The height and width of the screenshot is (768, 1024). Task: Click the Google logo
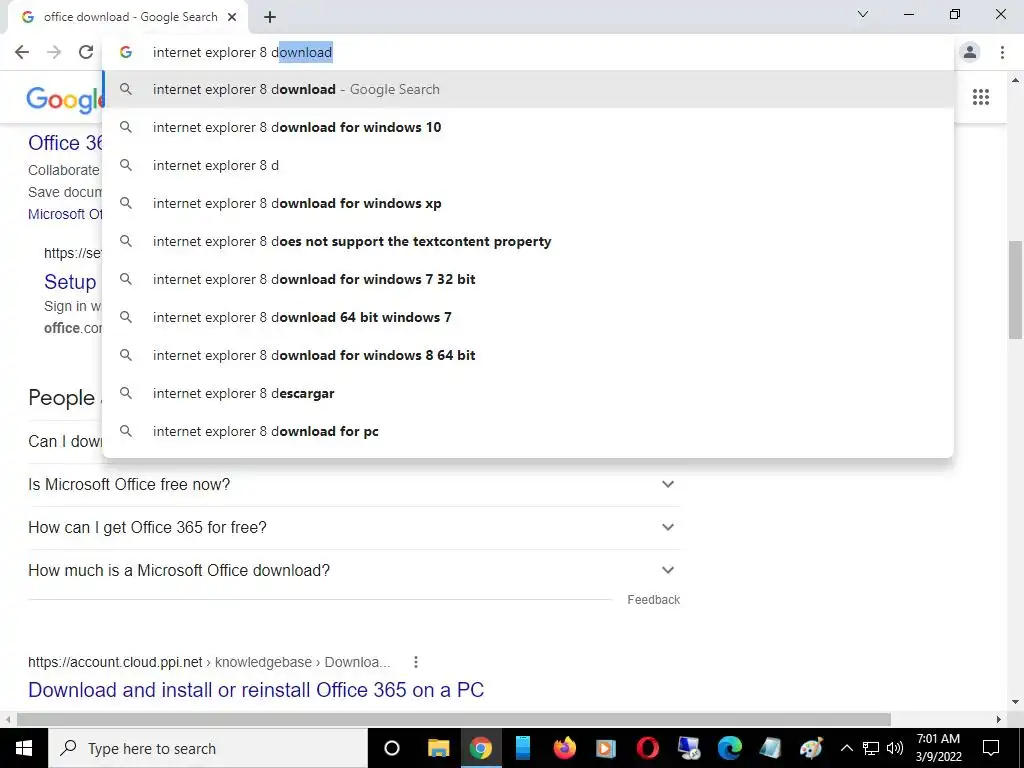coord(64,99)
